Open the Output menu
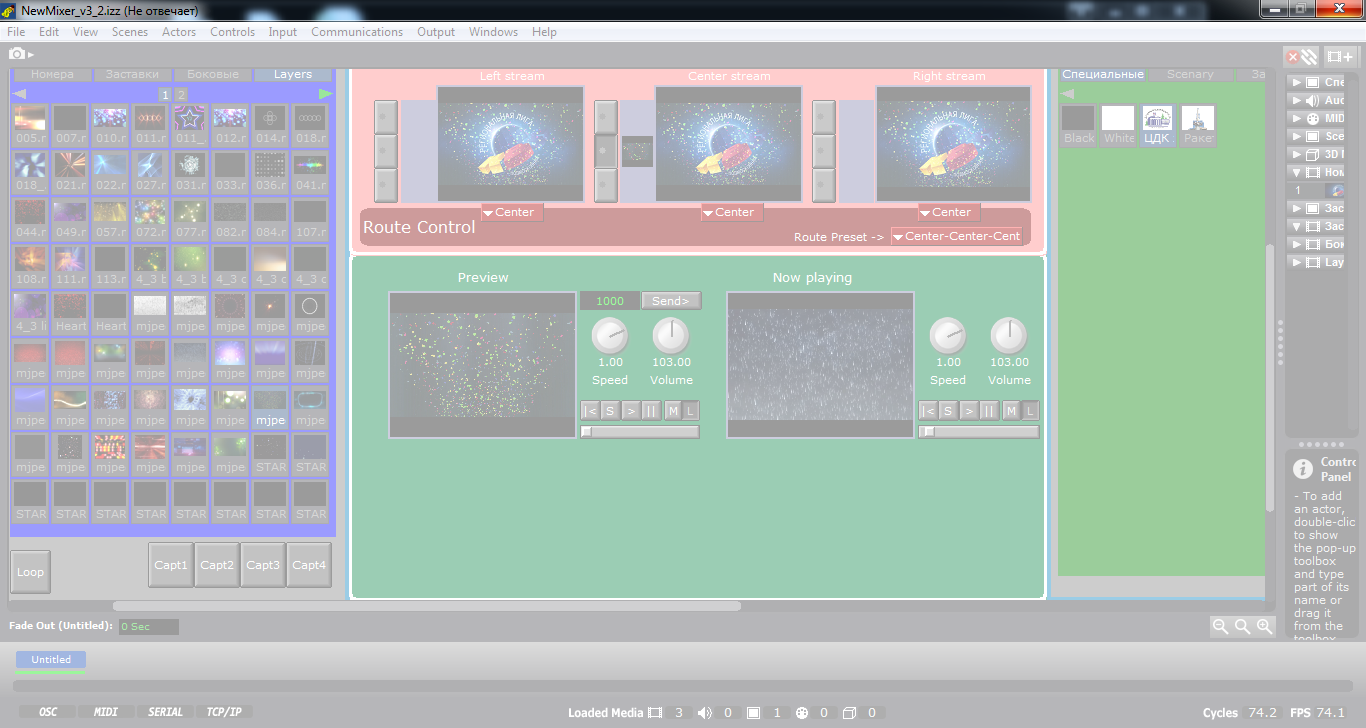 pos(436,32)
